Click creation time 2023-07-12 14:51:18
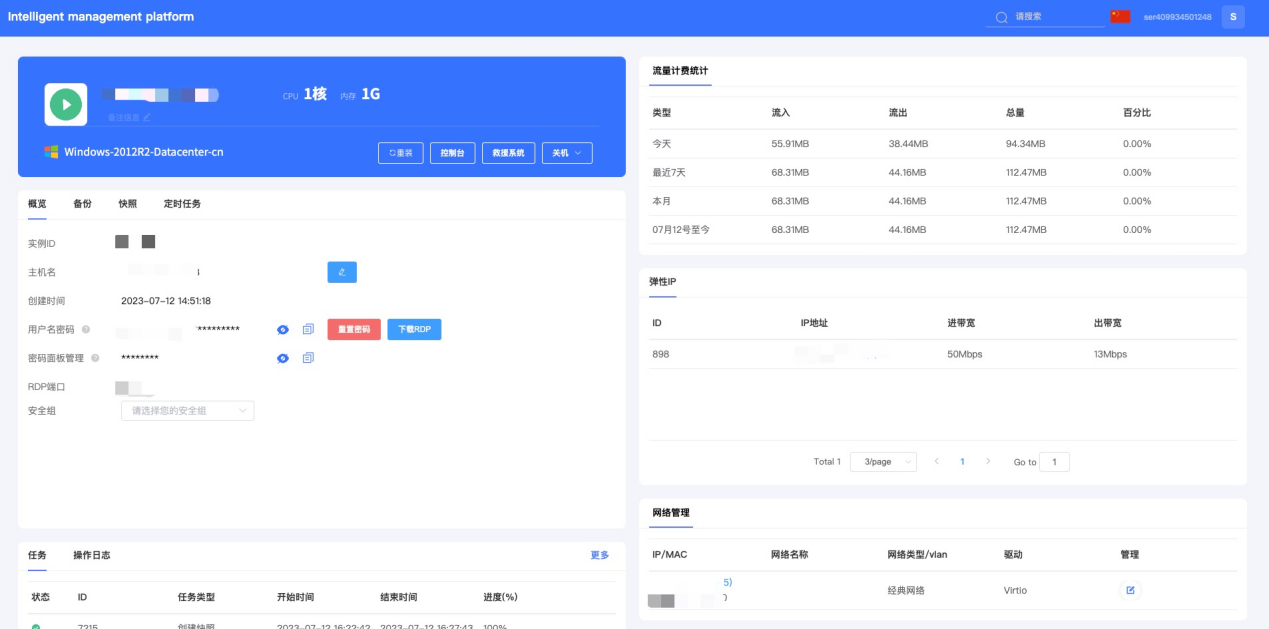 [x=166, y=301]
